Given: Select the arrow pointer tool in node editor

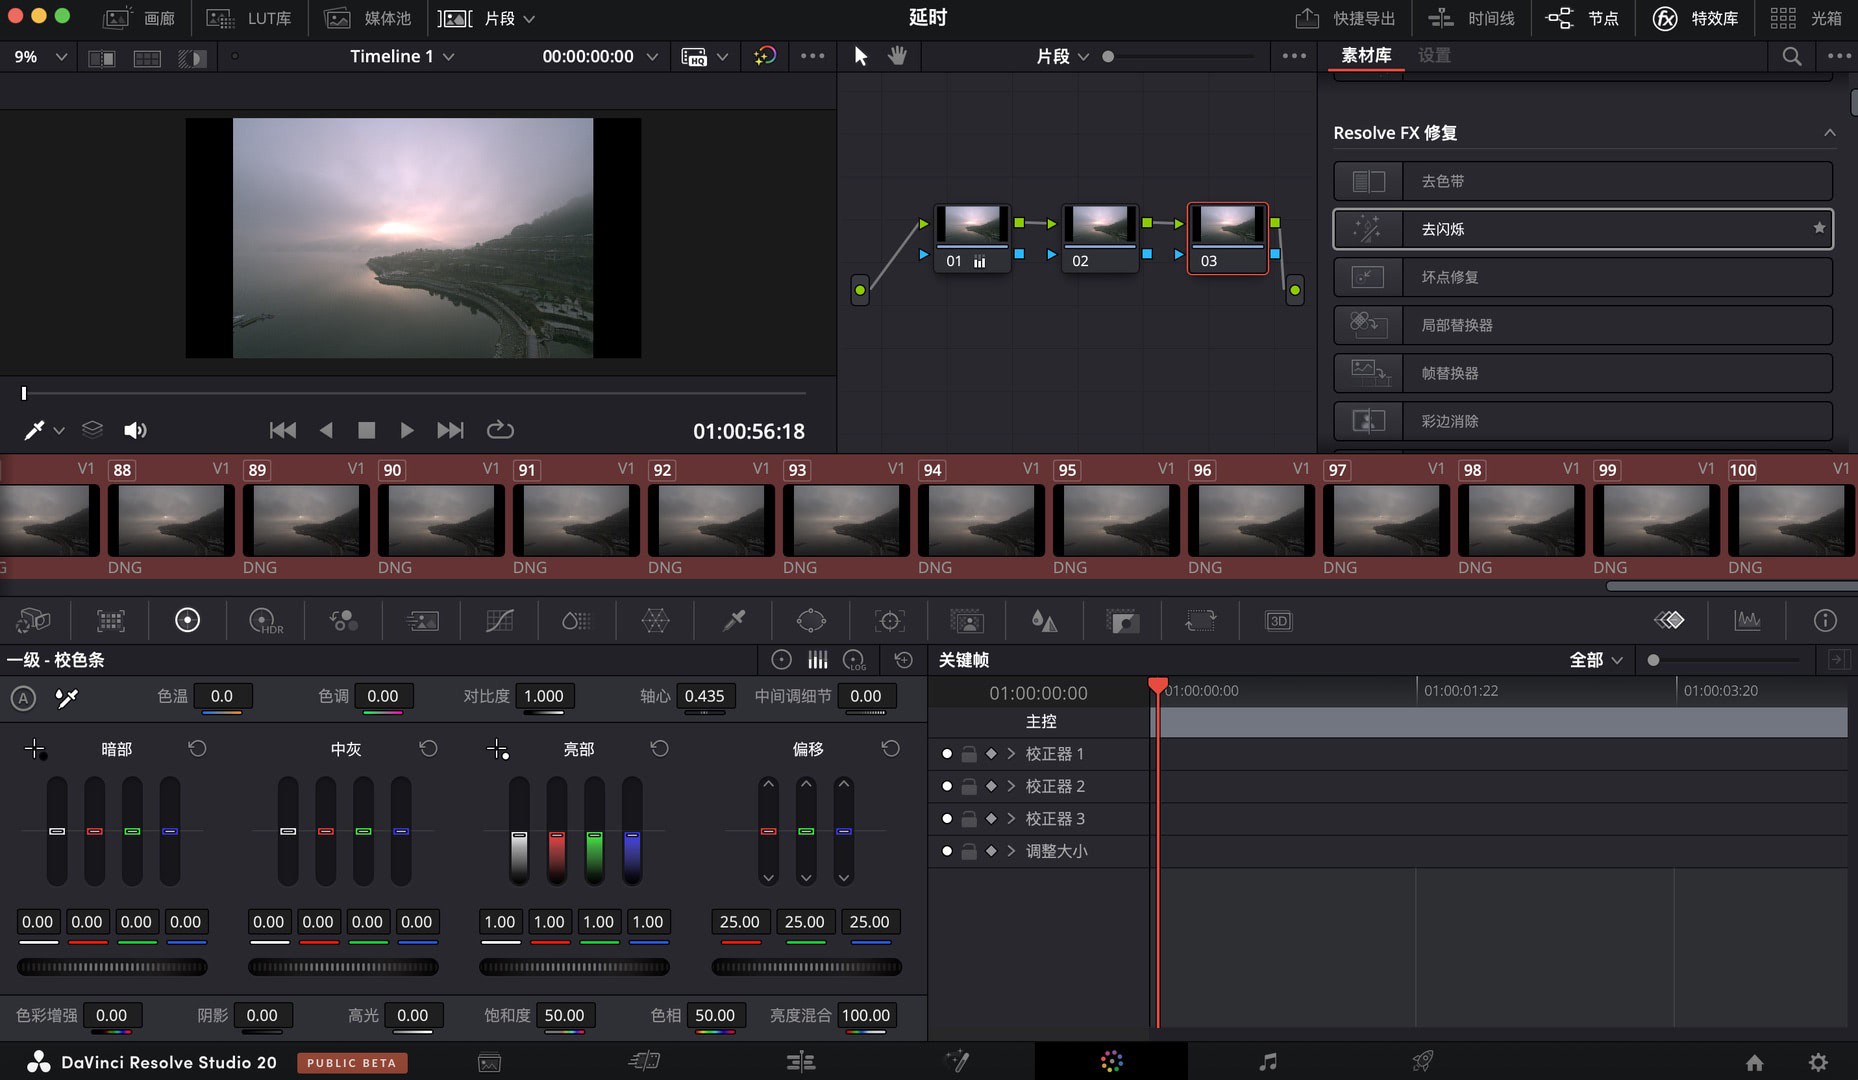Looking at the screenshot, I should pyautogui.click(x=860, y=56).
